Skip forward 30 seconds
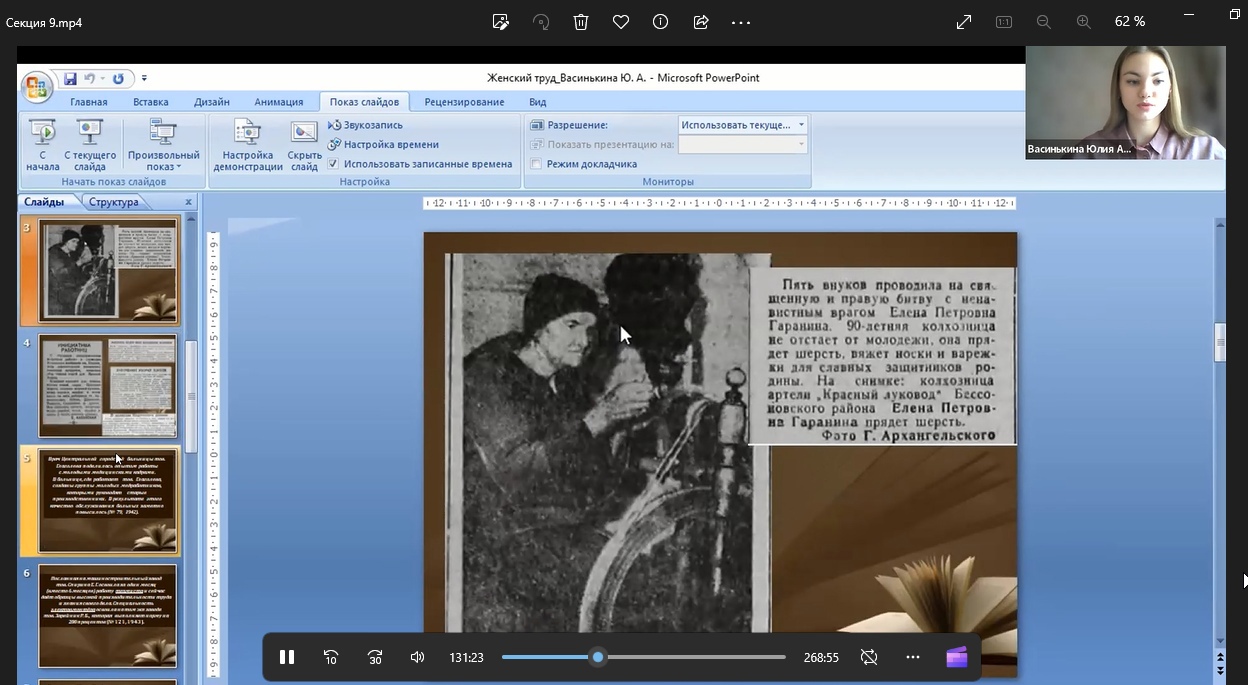Viewport: 1248px width, 685px height. (375, 657)
